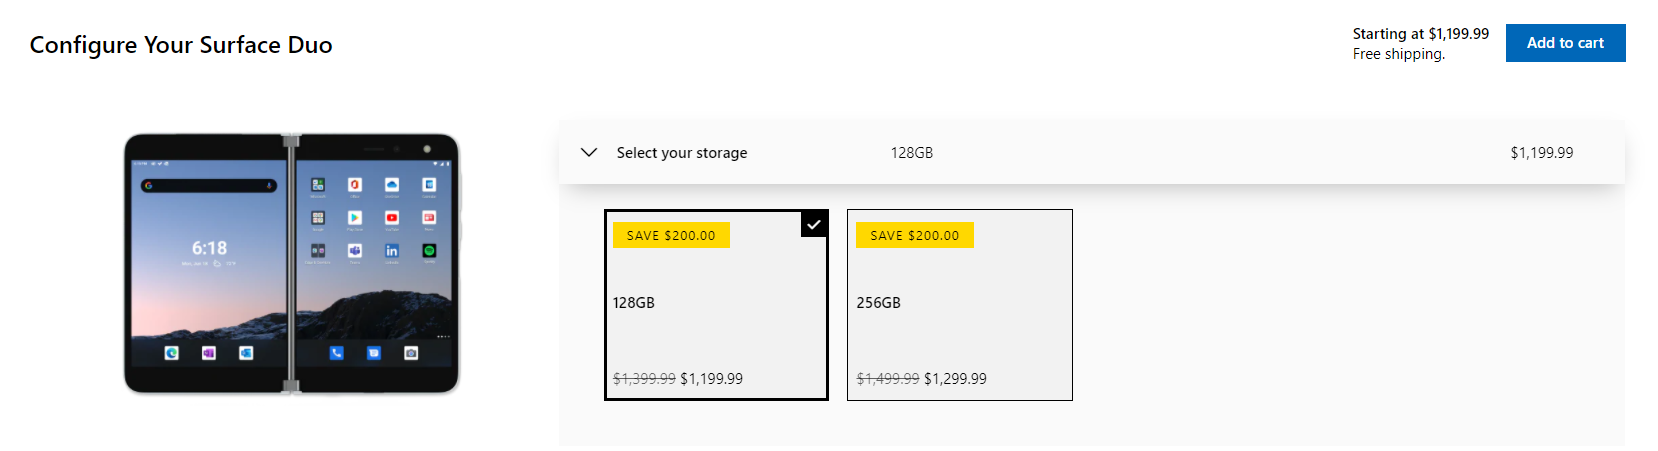This screenshot has width=1658, height=451.
Task: Select the 256GB storage option
Action: (959, 305)
